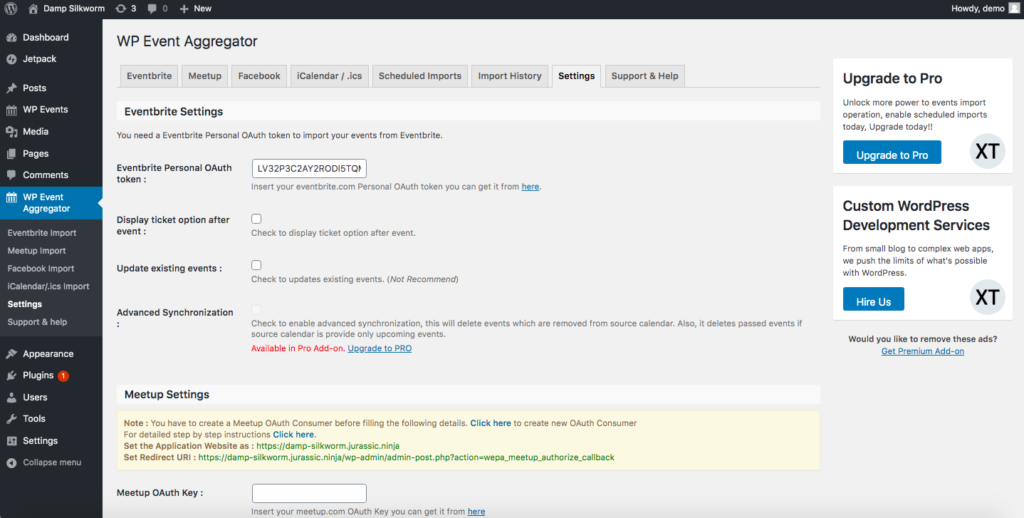Screen dimensions: 1024x518
Task: Focus the Meetup OAuth Key field
Action: tap(309, 493)
